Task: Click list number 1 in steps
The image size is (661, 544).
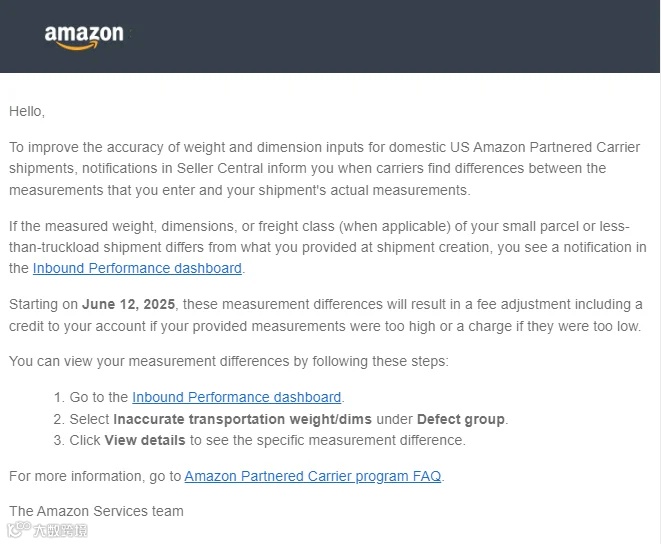Action: click(x=58, y=398)
